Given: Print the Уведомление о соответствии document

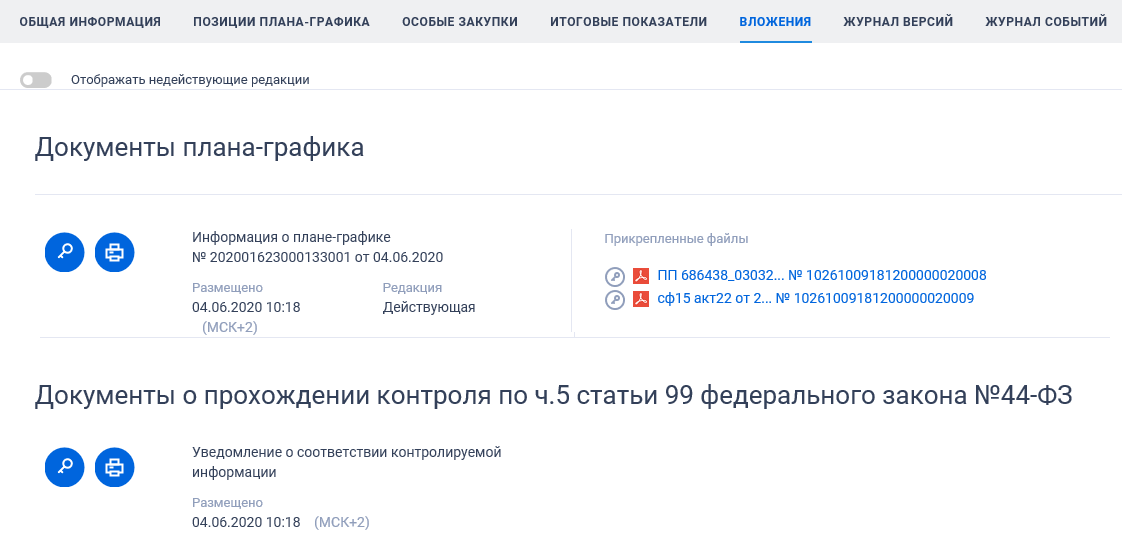Looking at the screenshot, I should click(114, 467).
